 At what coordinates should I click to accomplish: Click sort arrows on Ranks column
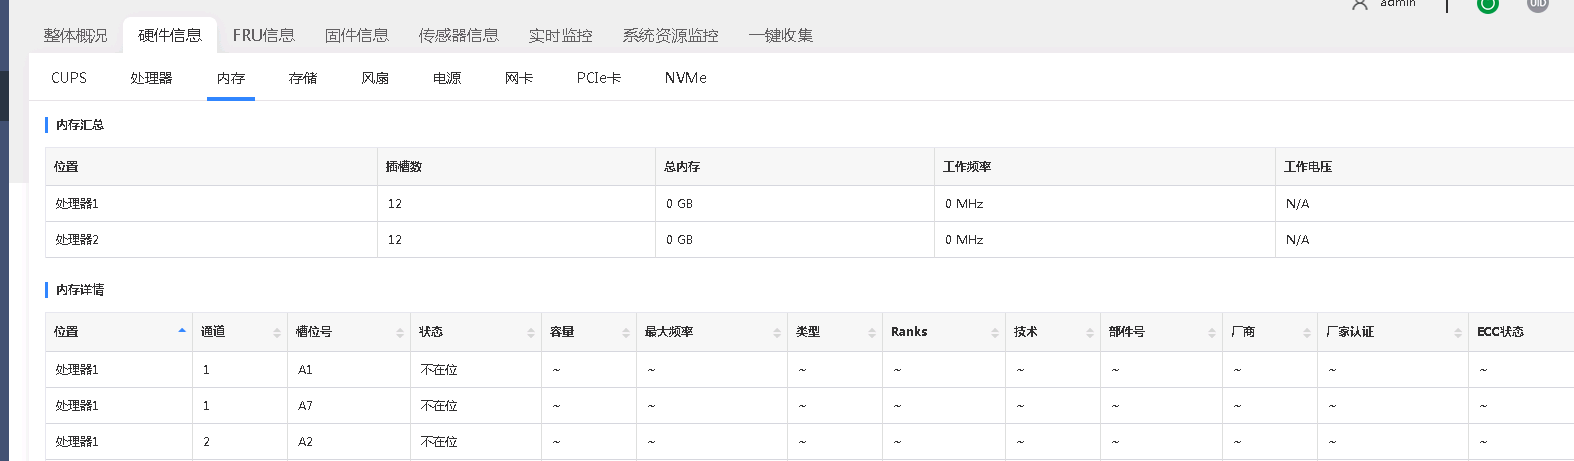tap(995, 332)
